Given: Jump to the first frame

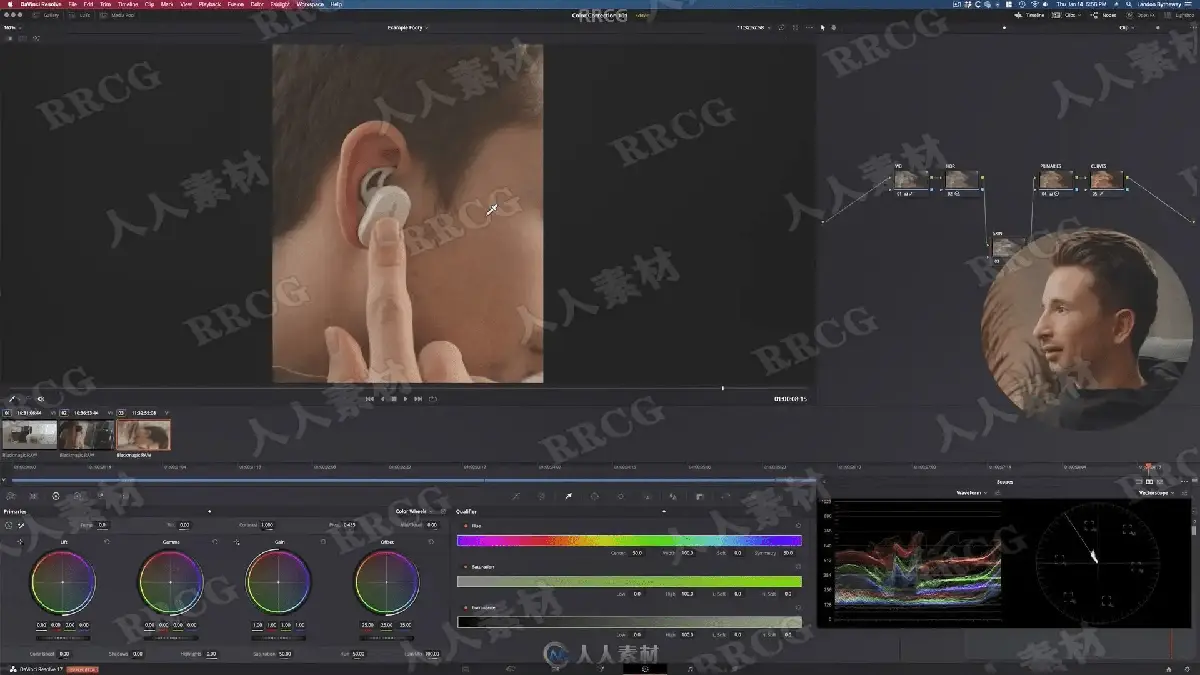Looking at the screenshot, I should click(369, 399).
